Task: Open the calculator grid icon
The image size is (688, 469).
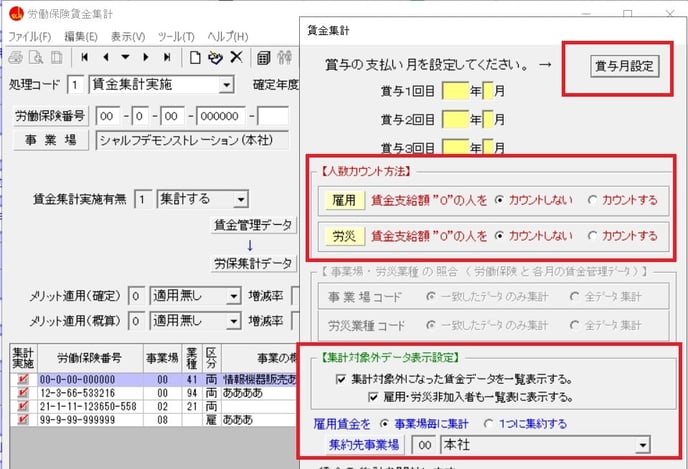Action: click(x=263, y=57)
